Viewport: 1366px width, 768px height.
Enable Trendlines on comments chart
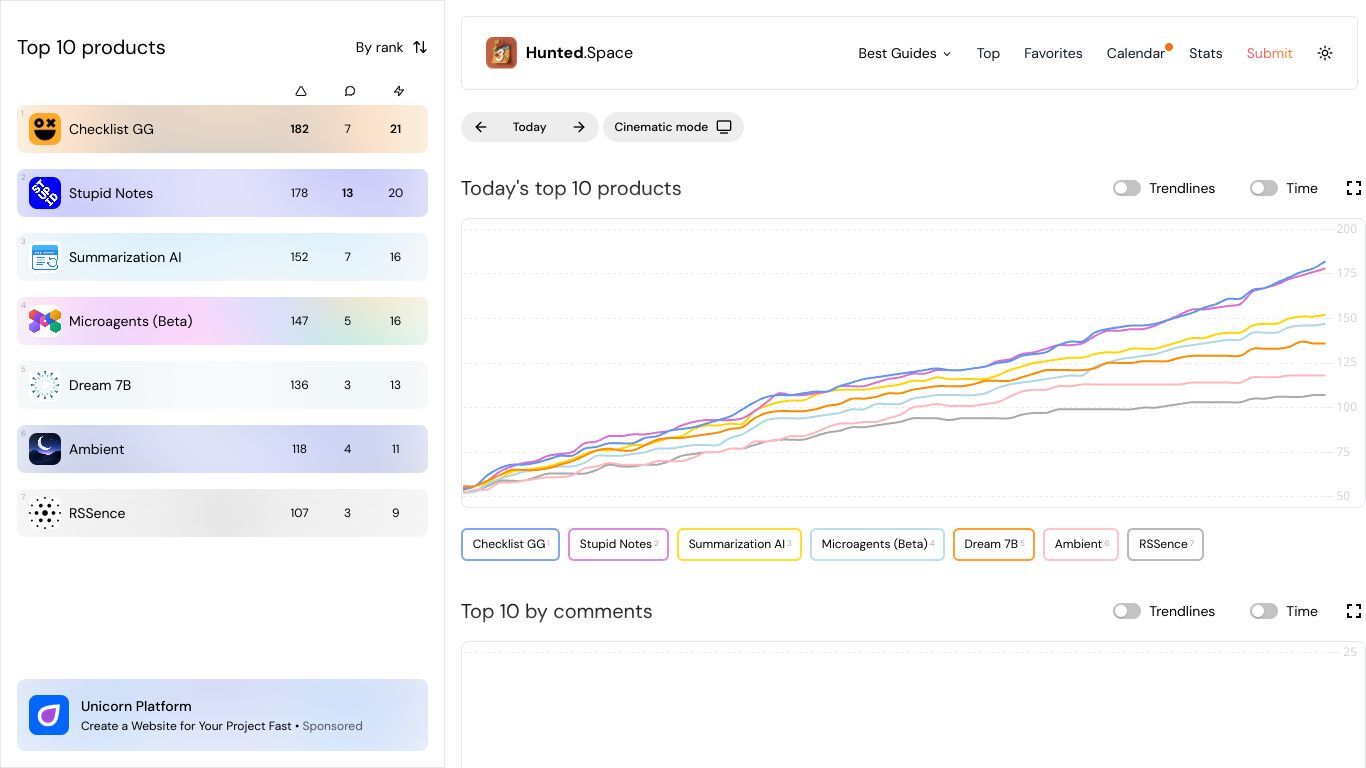pyautogui.click(x=1127, y=611)
